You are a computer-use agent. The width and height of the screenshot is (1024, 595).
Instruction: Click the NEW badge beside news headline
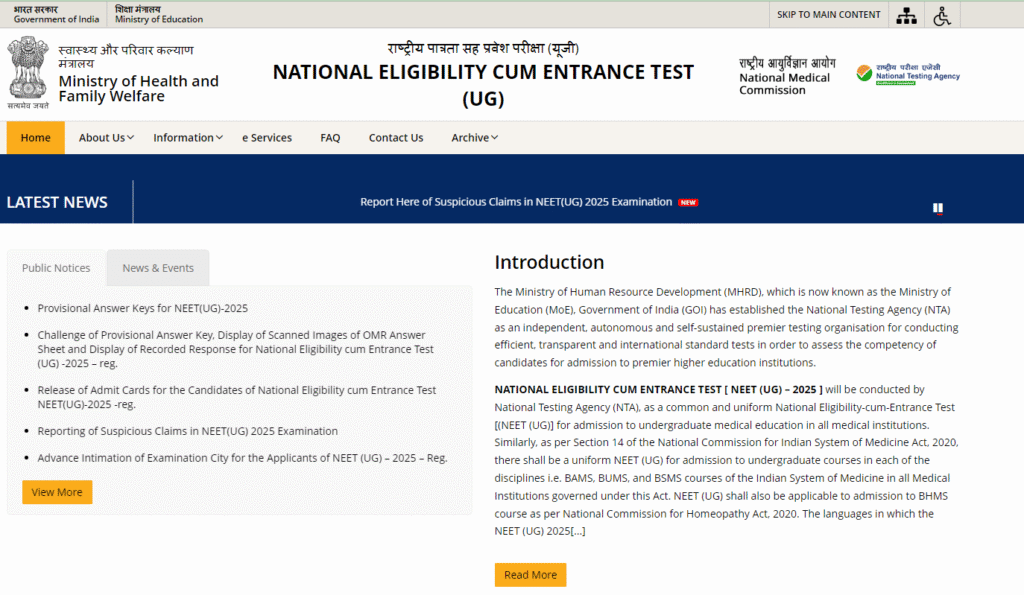688,202
